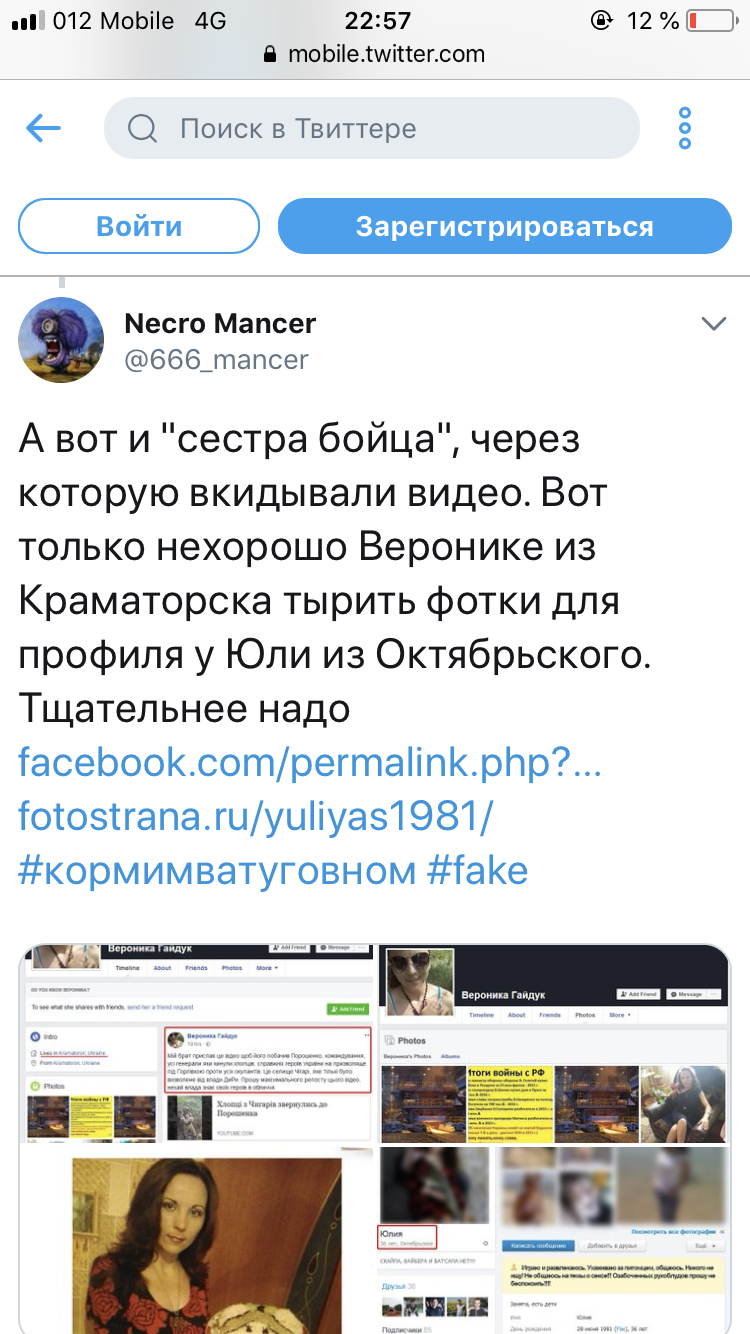Image resolution: width=750 pixels, height=1334 pixels.
Task: Open the facebook.com/permalink.php link
Action: coord(310,763)
